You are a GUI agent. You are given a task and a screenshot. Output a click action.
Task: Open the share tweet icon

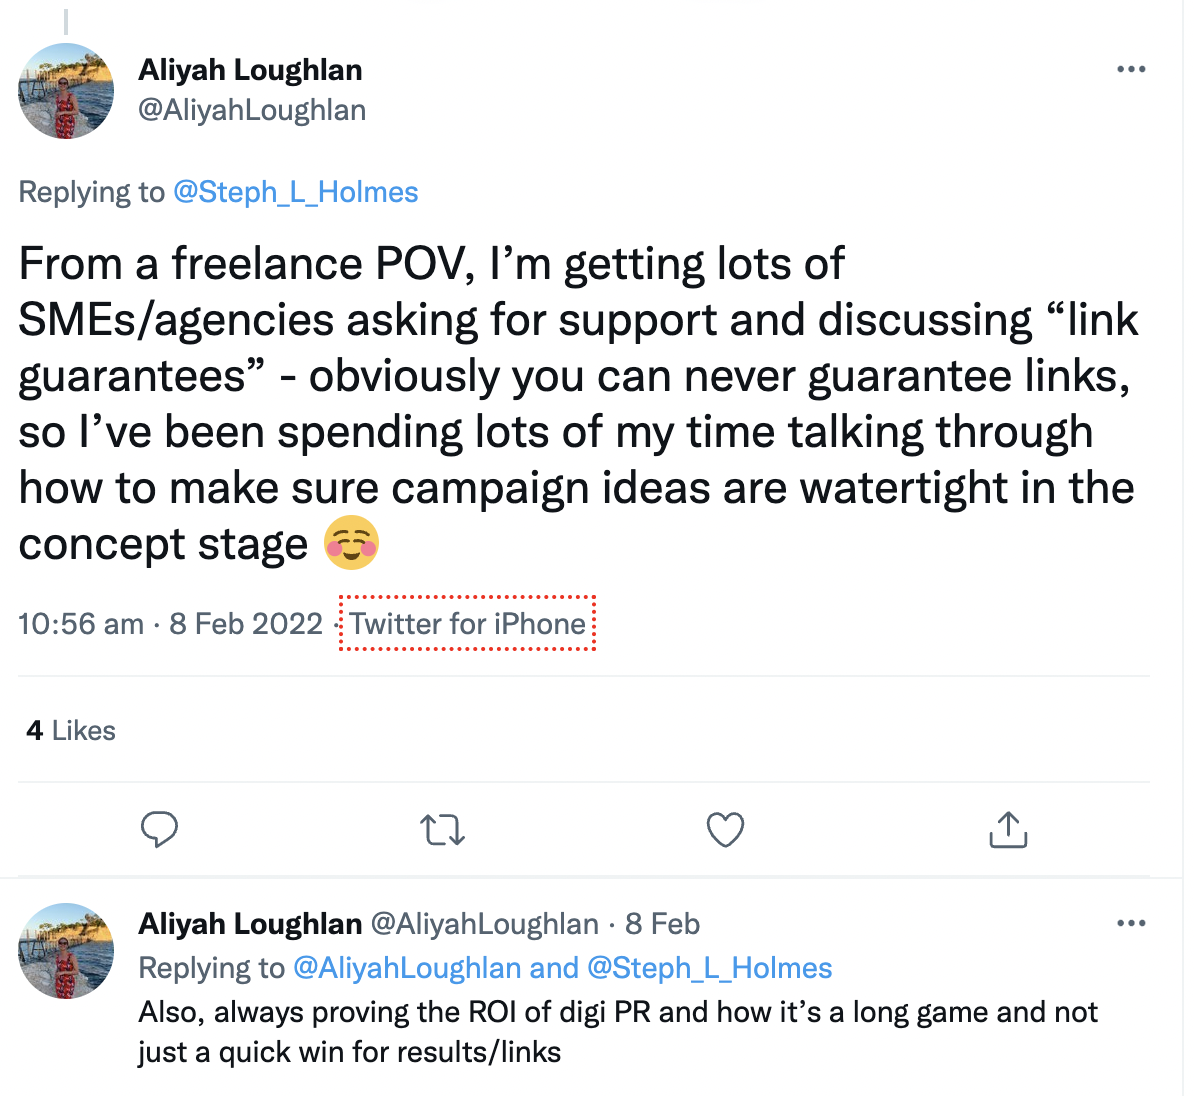click(x=1008, y=830)
